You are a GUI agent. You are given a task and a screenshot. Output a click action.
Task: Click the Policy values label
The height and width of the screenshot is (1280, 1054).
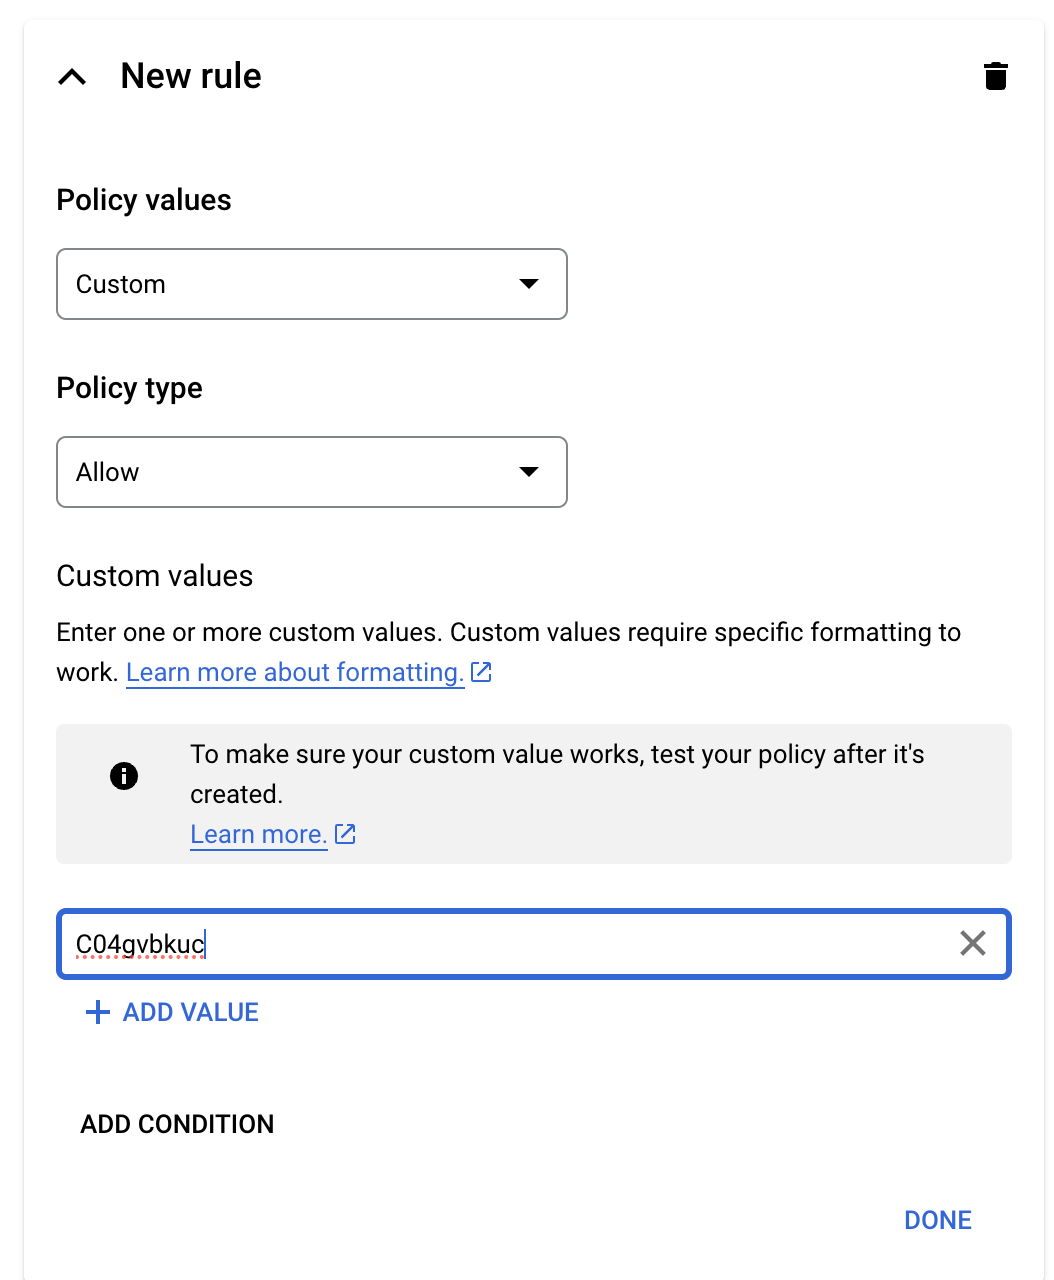coord(144,200)
